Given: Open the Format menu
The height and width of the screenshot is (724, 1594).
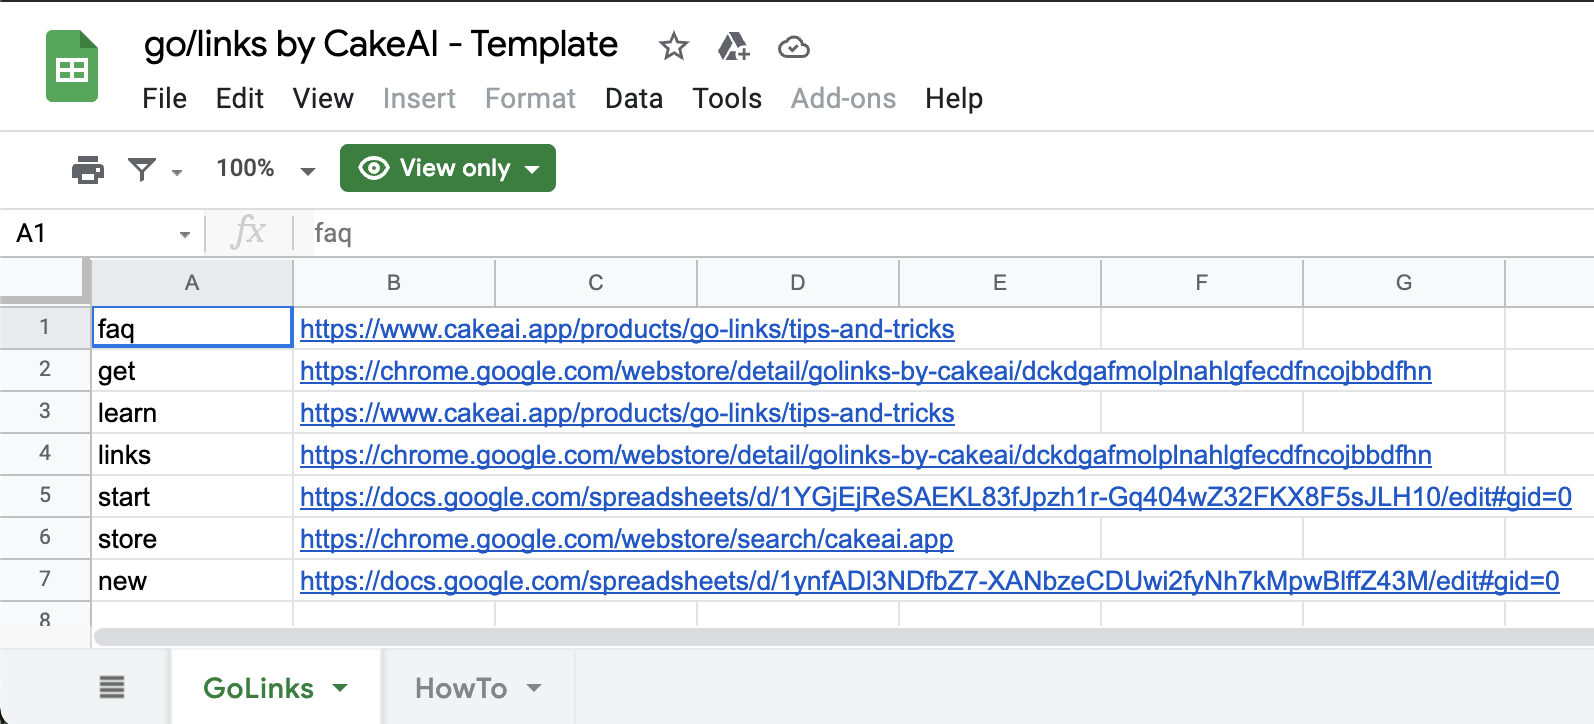Looking at the screenshot, I should pyautogui.click(x=530, y=98).
